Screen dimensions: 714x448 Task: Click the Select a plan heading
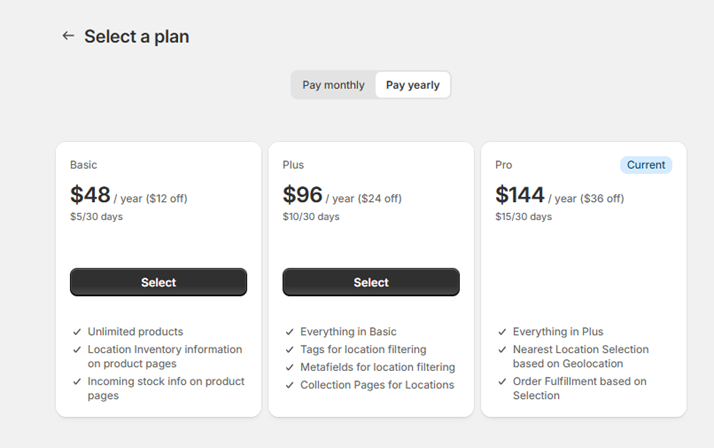tap(136, 37)
